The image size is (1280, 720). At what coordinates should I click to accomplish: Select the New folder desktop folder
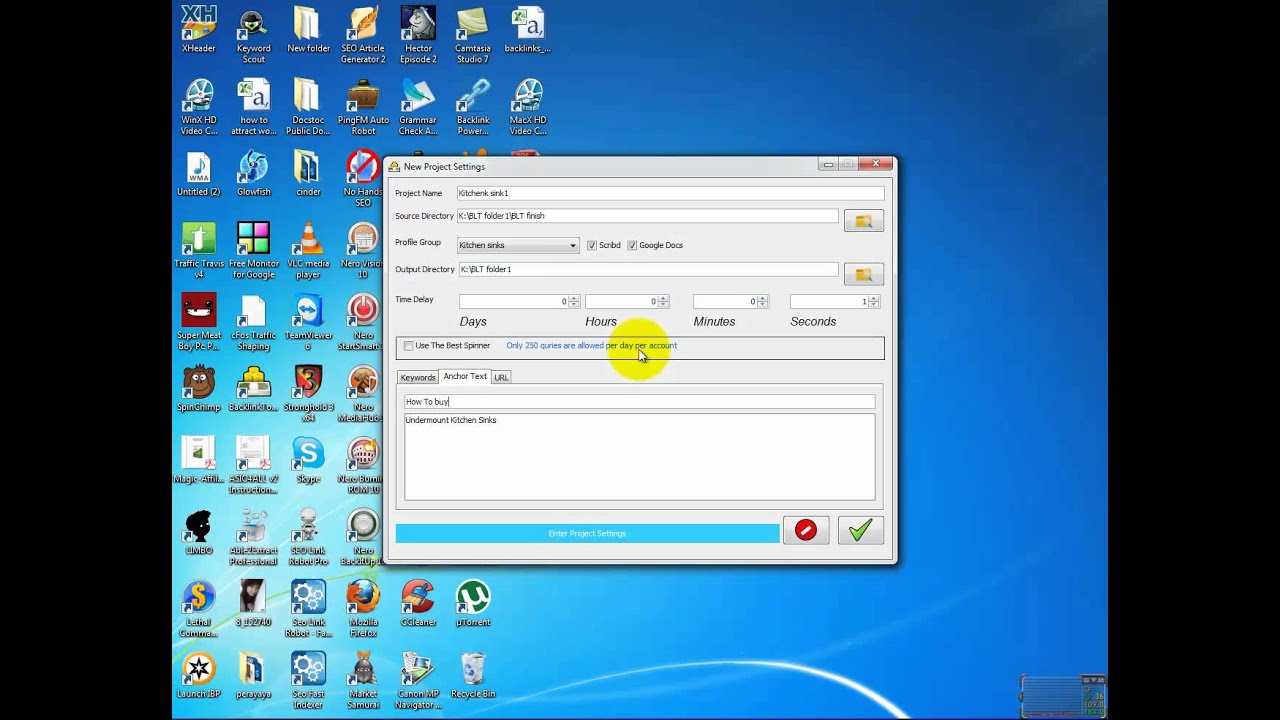(x=308, y=30)
